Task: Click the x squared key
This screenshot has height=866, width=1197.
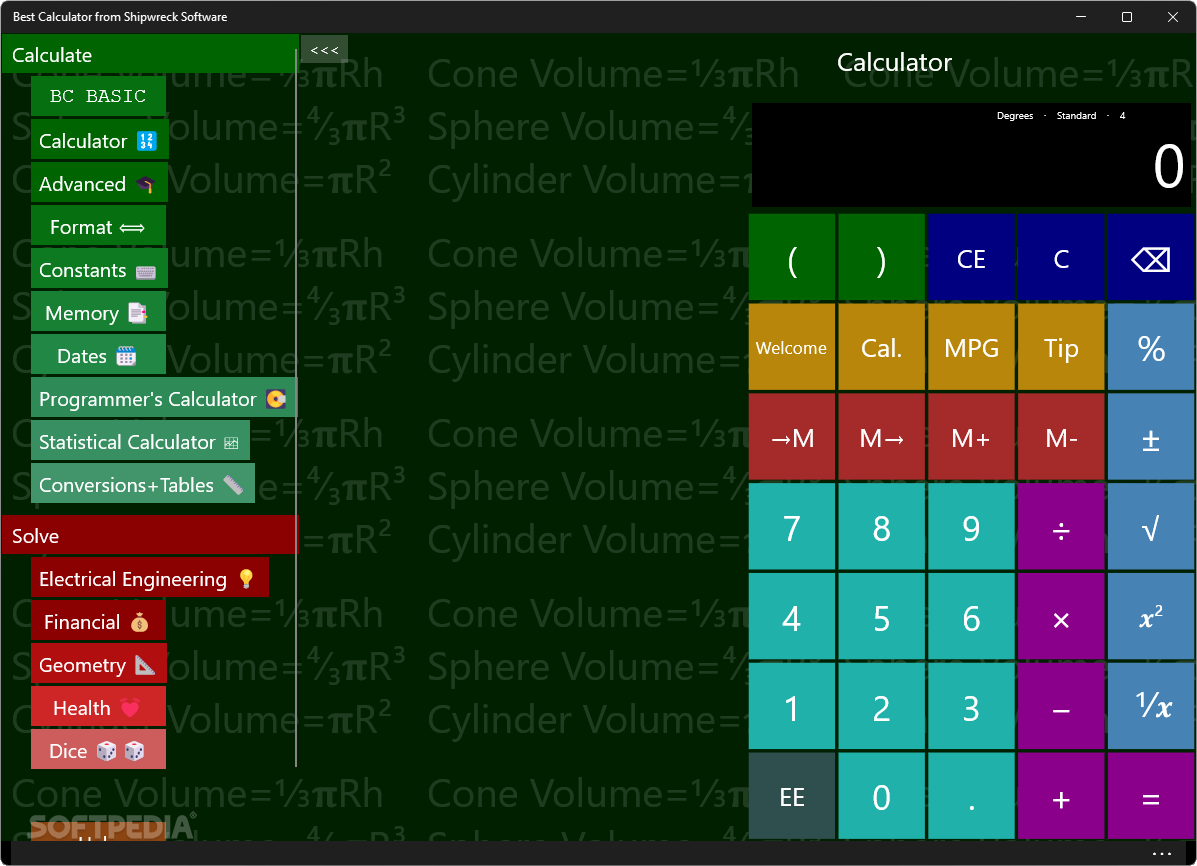Action: click(1150, 616)
